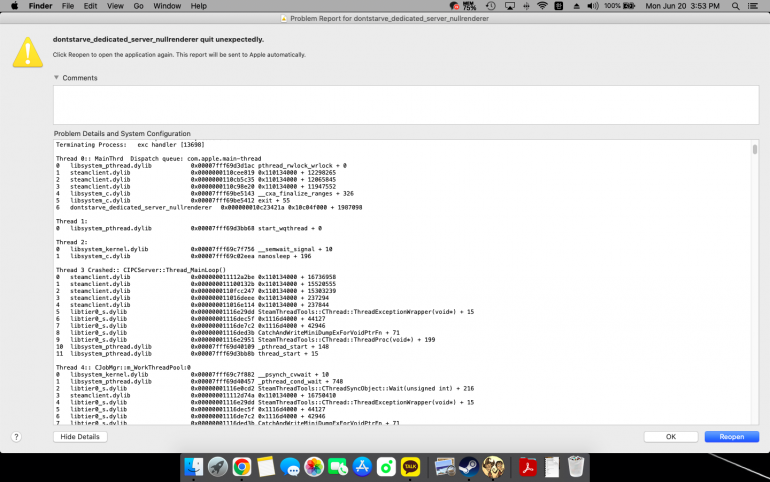Open the Go menu

(138, 6)
